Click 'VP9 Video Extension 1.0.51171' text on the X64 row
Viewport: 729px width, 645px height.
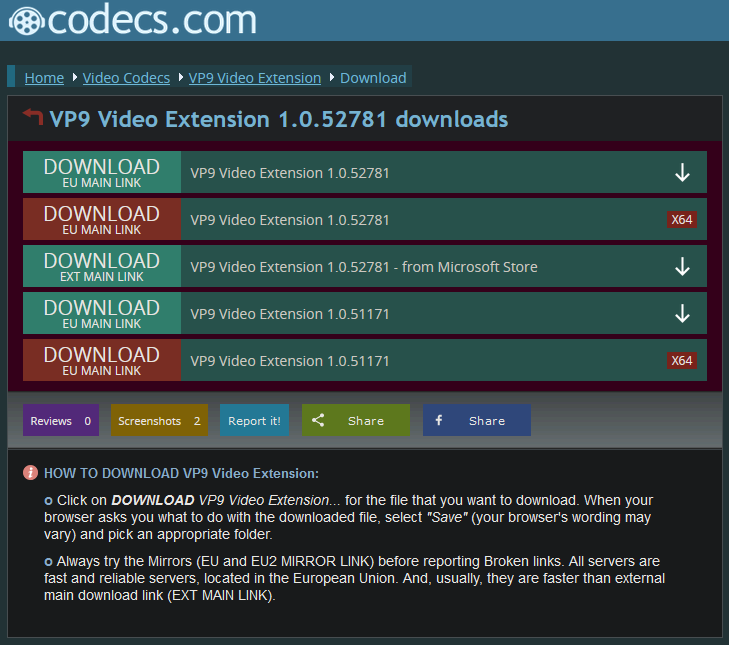point(290,361)
